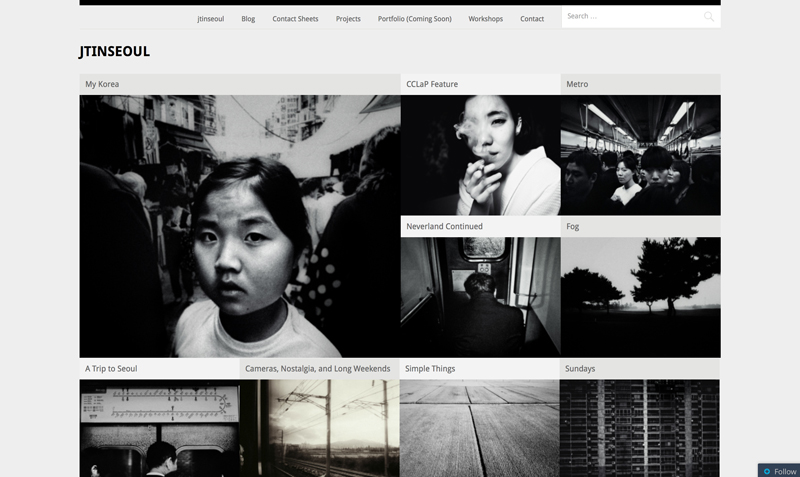Image resolution: width=800 pixels, height=477 pixels.
Task: Select the My Korea girl portrait photo
Action: tap(240, 226)
